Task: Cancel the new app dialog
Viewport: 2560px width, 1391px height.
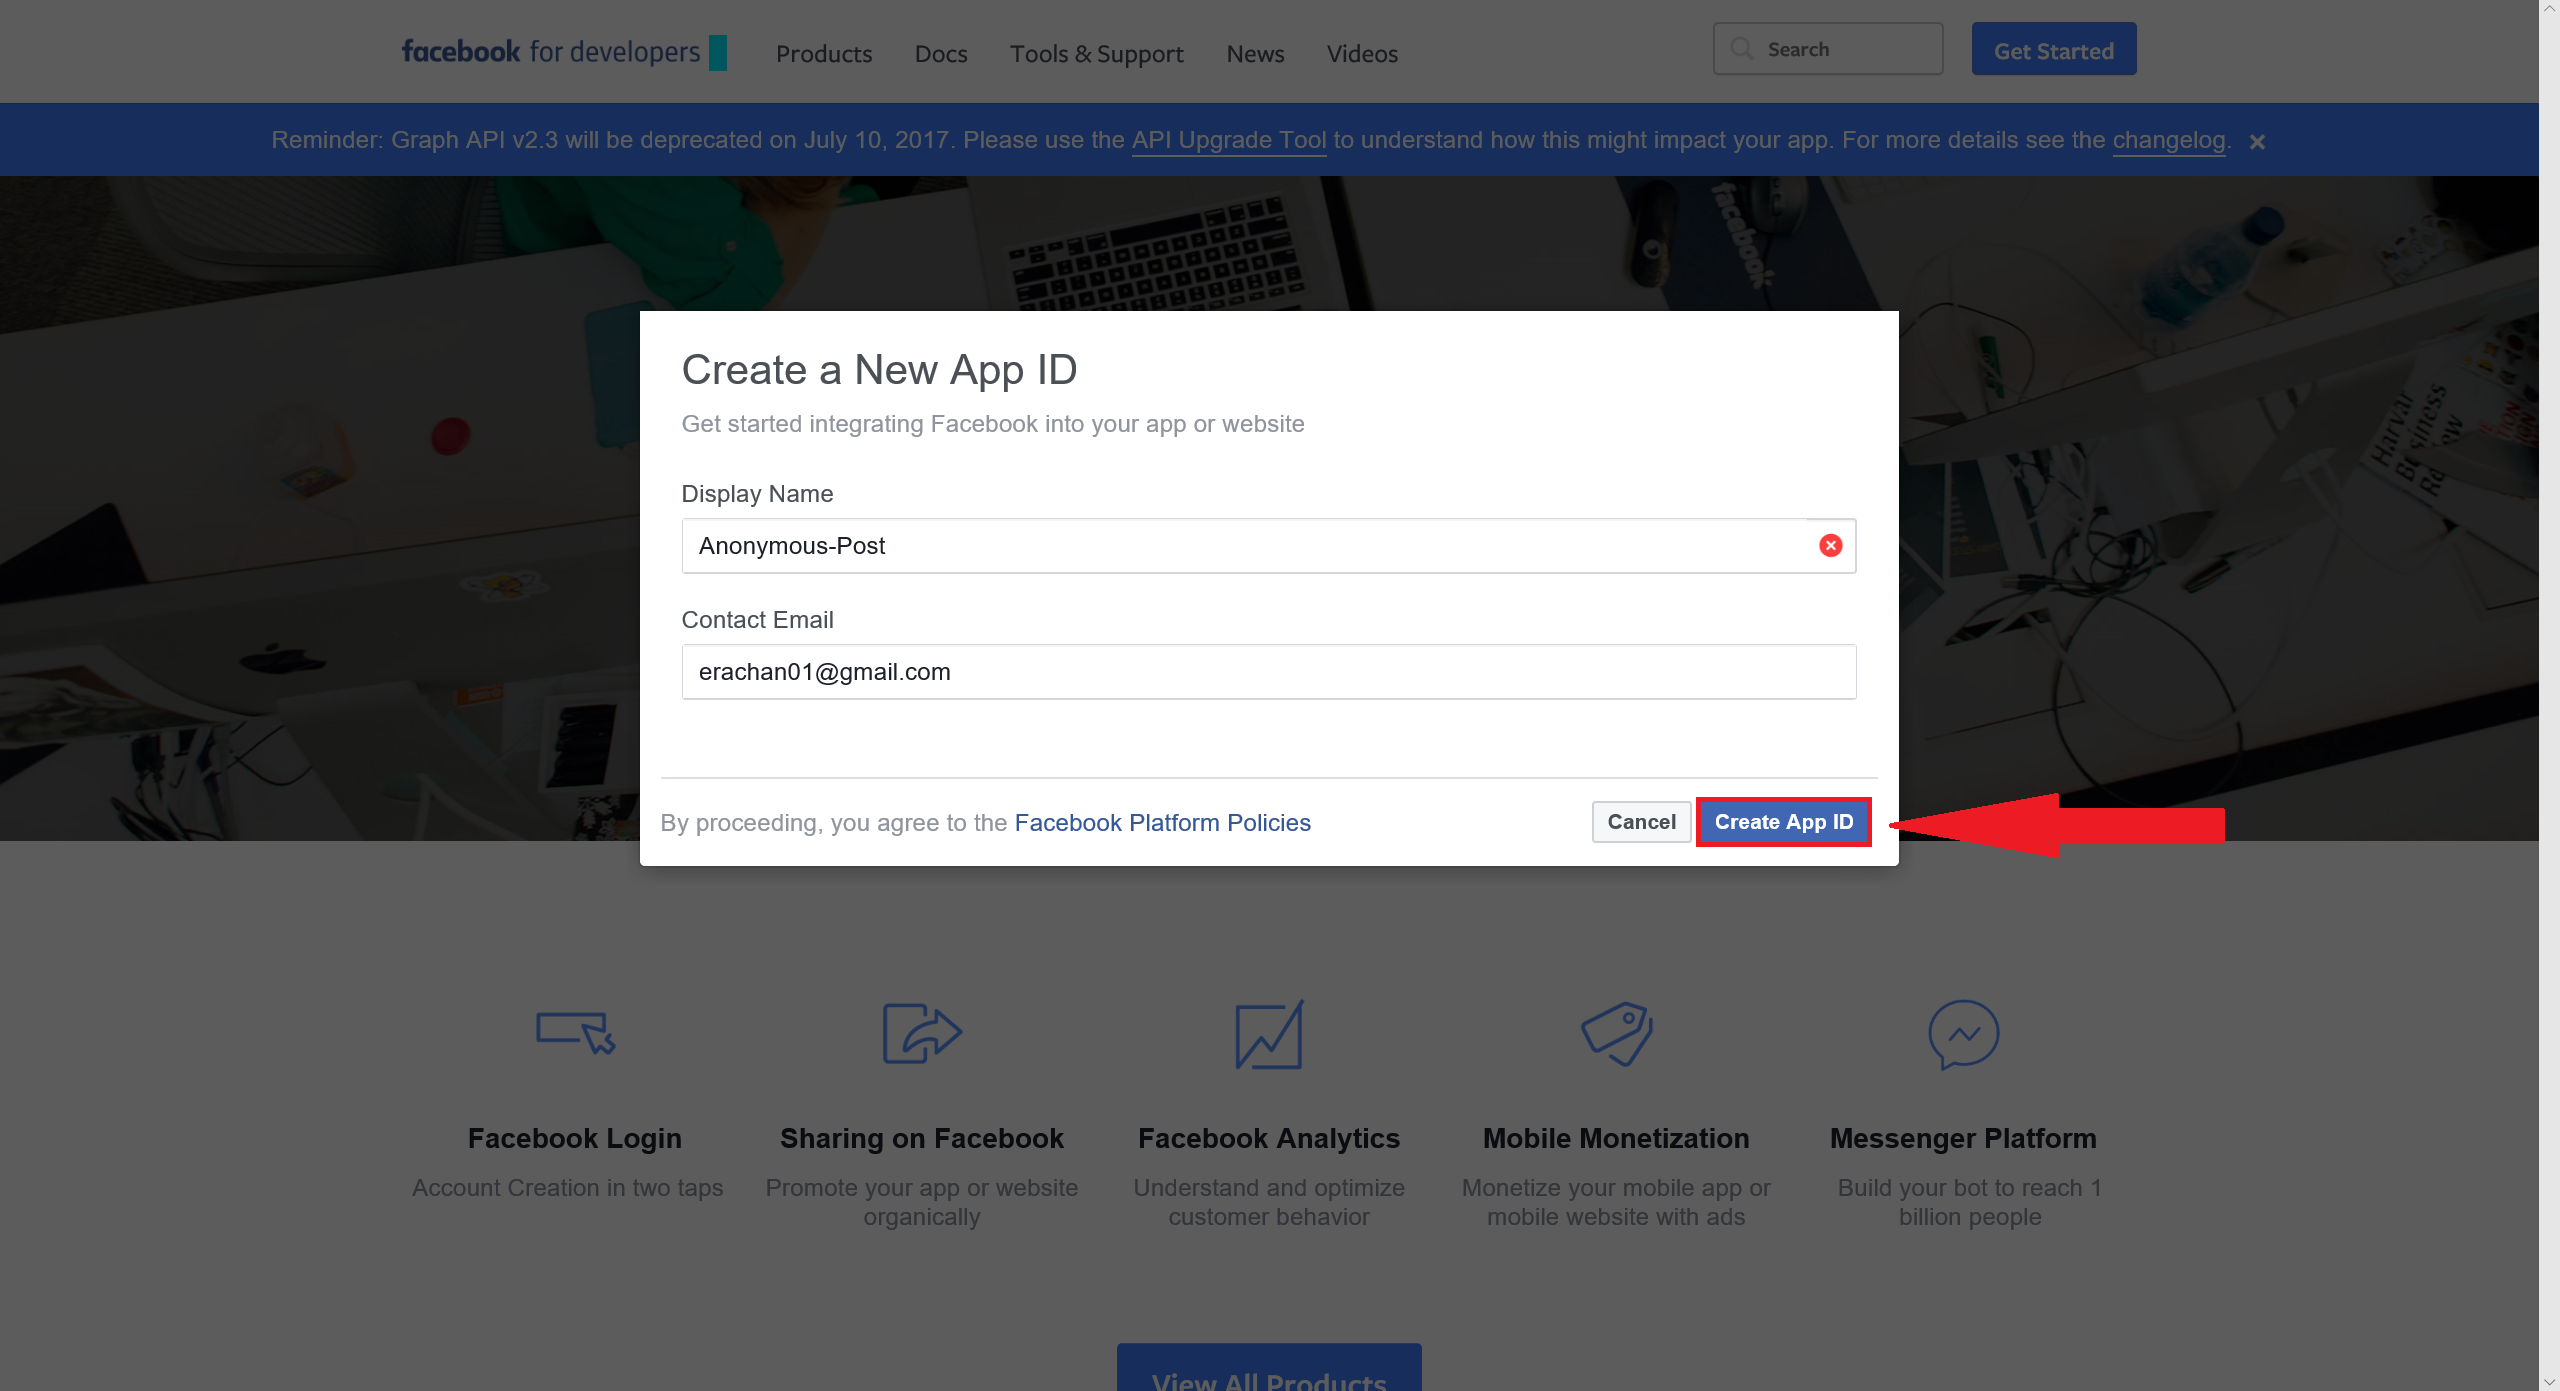Action: click(1641, 822)
